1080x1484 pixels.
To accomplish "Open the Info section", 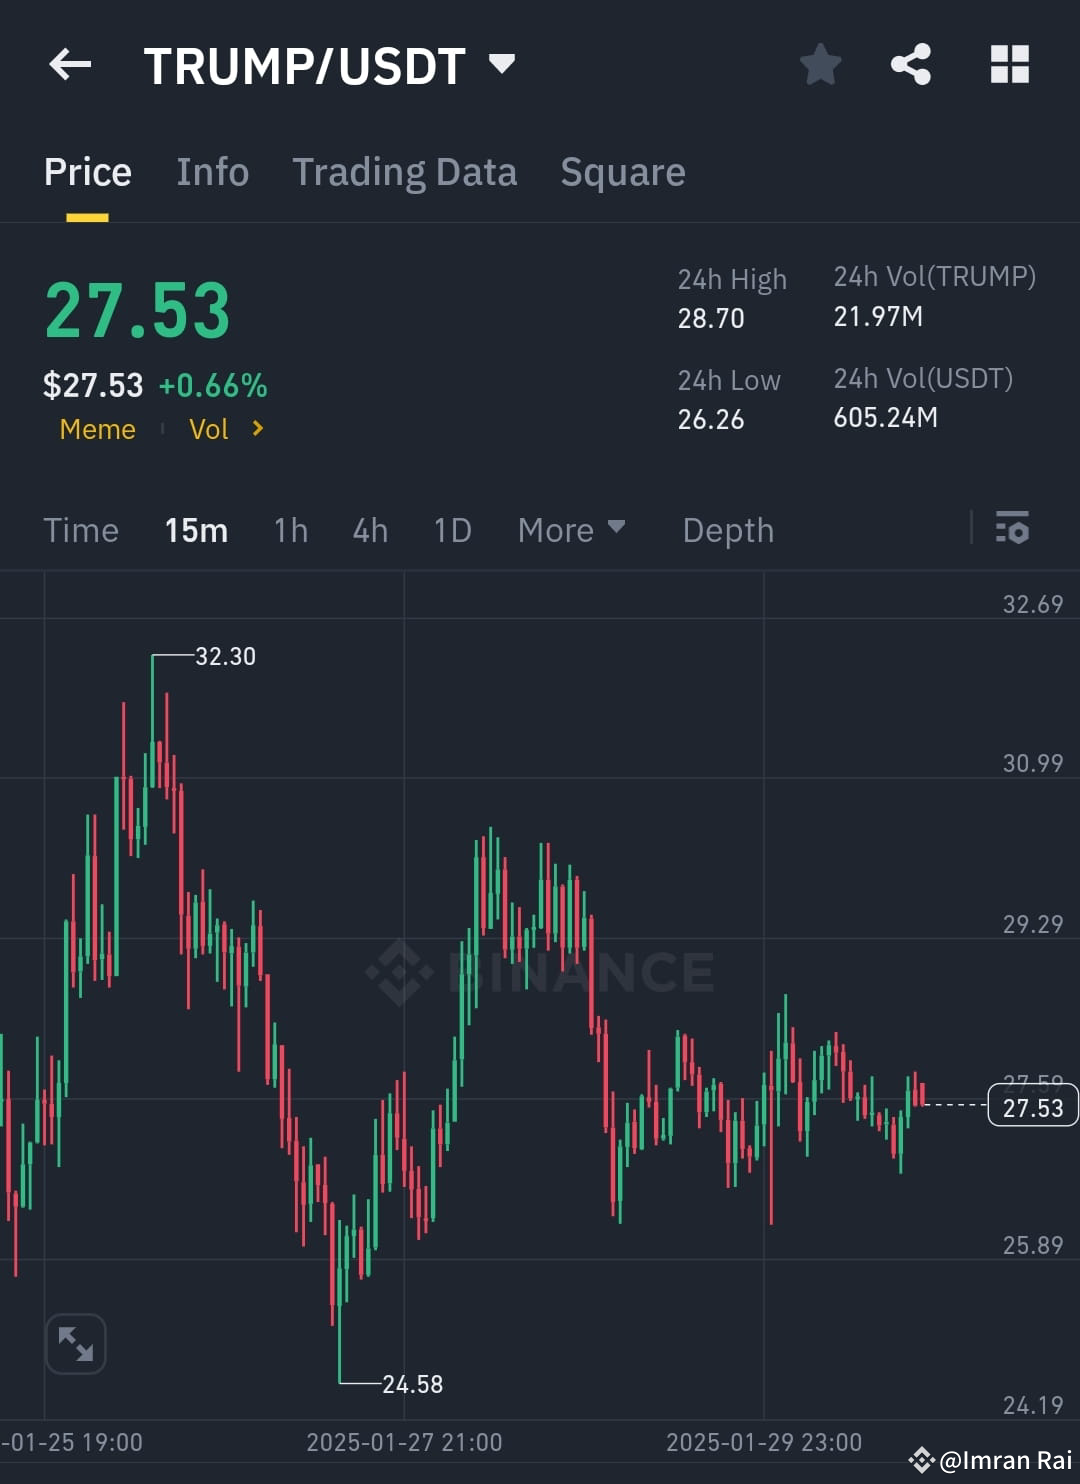I will 213,171.
